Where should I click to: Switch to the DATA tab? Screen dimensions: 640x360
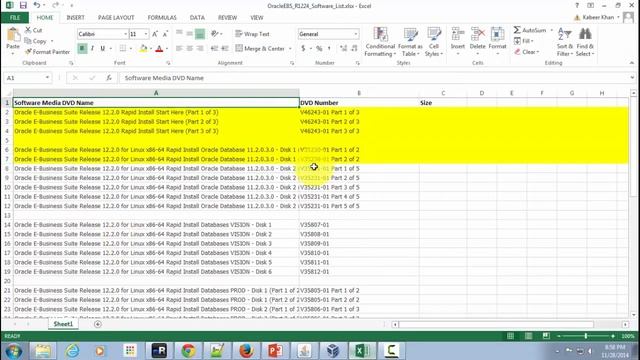[197, 18]
